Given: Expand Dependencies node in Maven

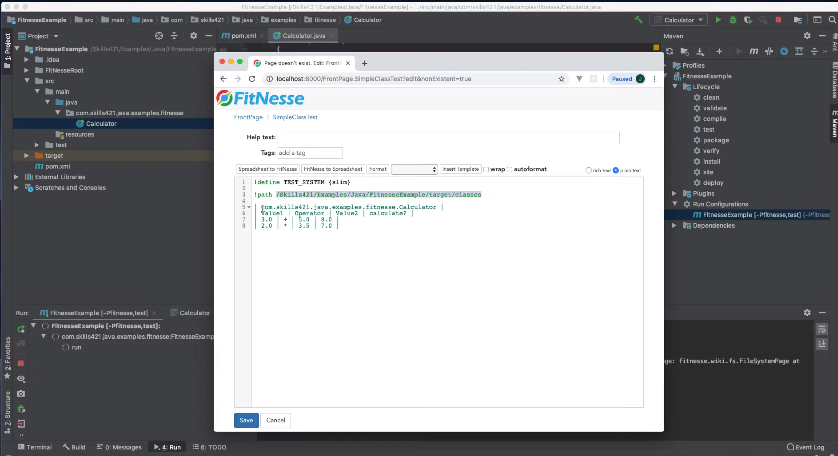Looking at the screenshot, I should 674,226.
